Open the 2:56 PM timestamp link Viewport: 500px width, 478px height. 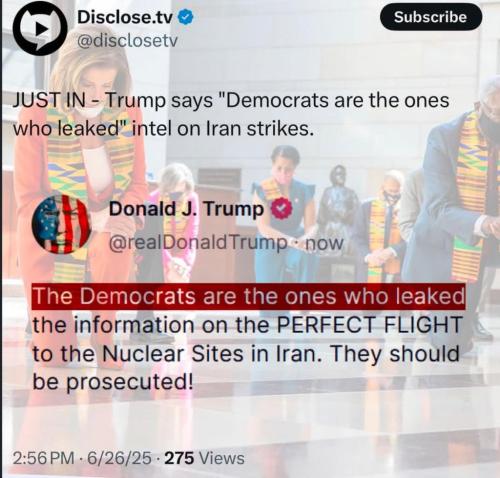[x=44, y=458]
